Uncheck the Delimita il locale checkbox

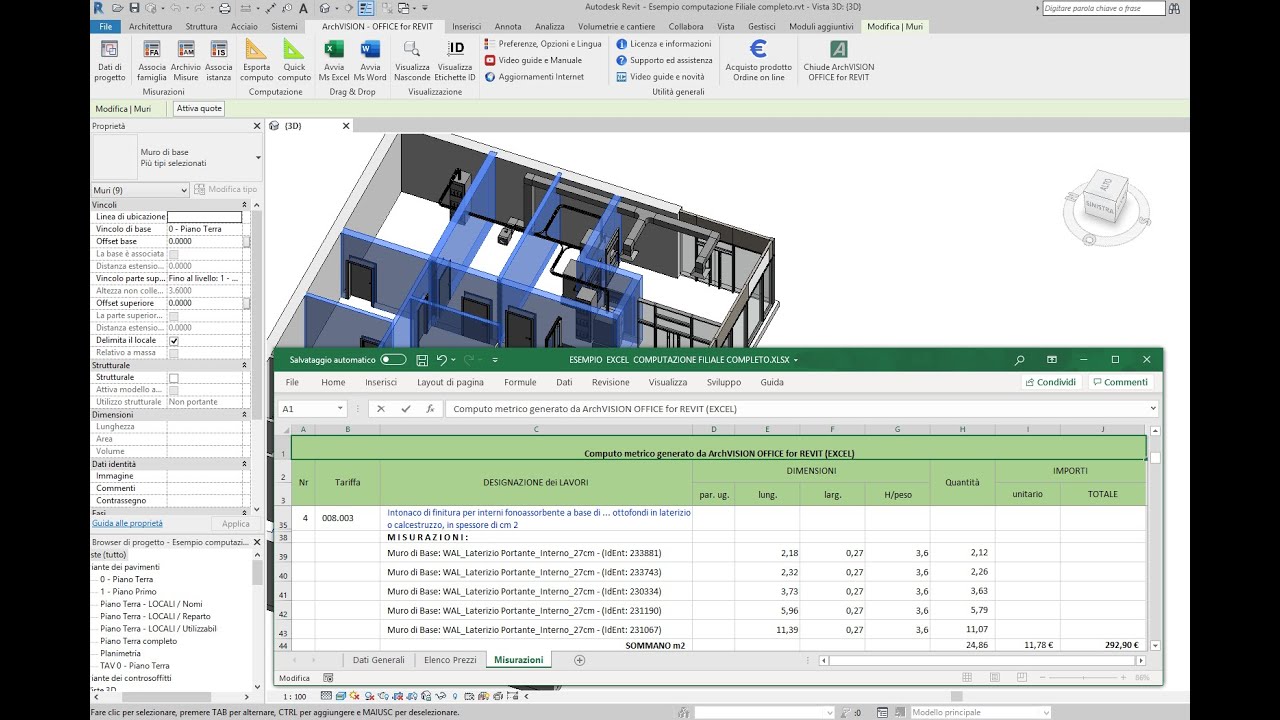tap(174, 341)
